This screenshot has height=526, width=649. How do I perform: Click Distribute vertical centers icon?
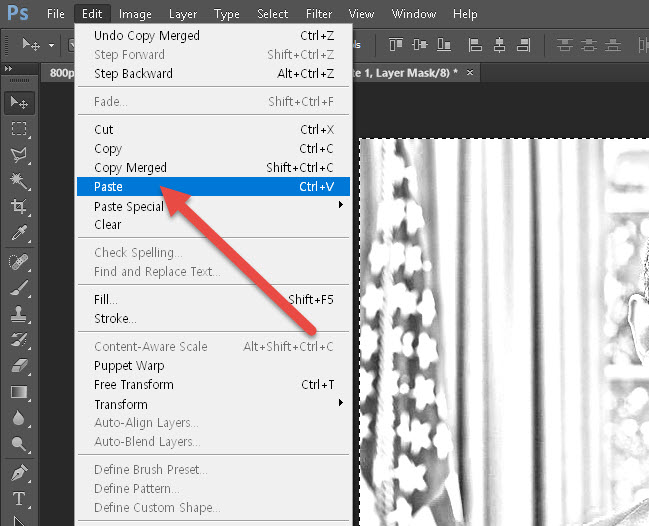(x=589, y=45)
